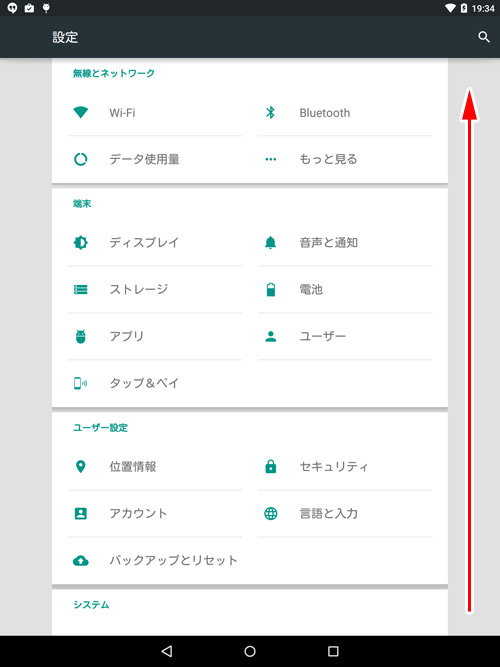Open アプリ via Android robot icon
The width and height of the screenshot is (500, 667).
(80, 336)
